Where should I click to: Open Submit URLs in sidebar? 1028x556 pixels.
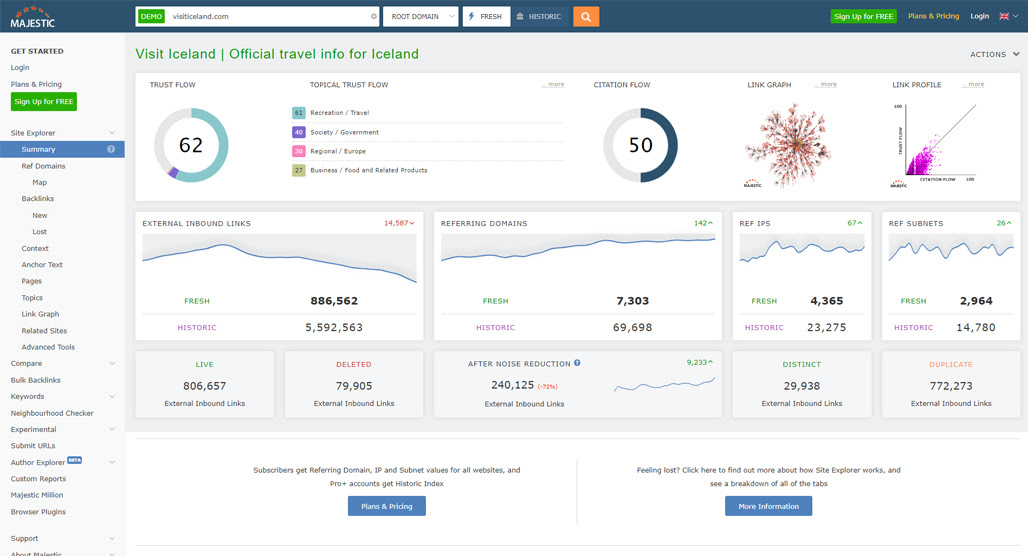(33, 446)
